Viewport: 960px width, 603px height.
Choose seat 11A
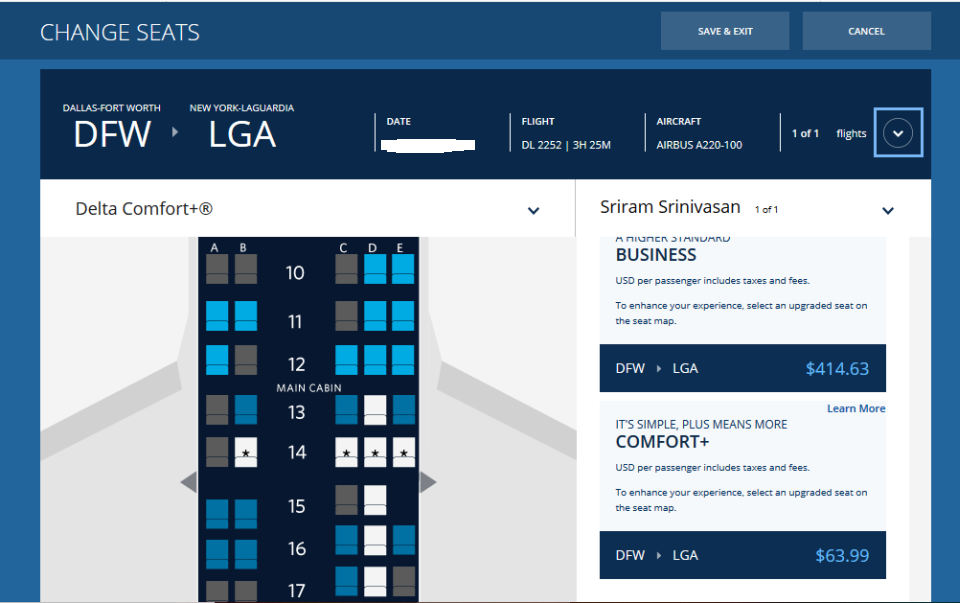click(x=217, y=316)
